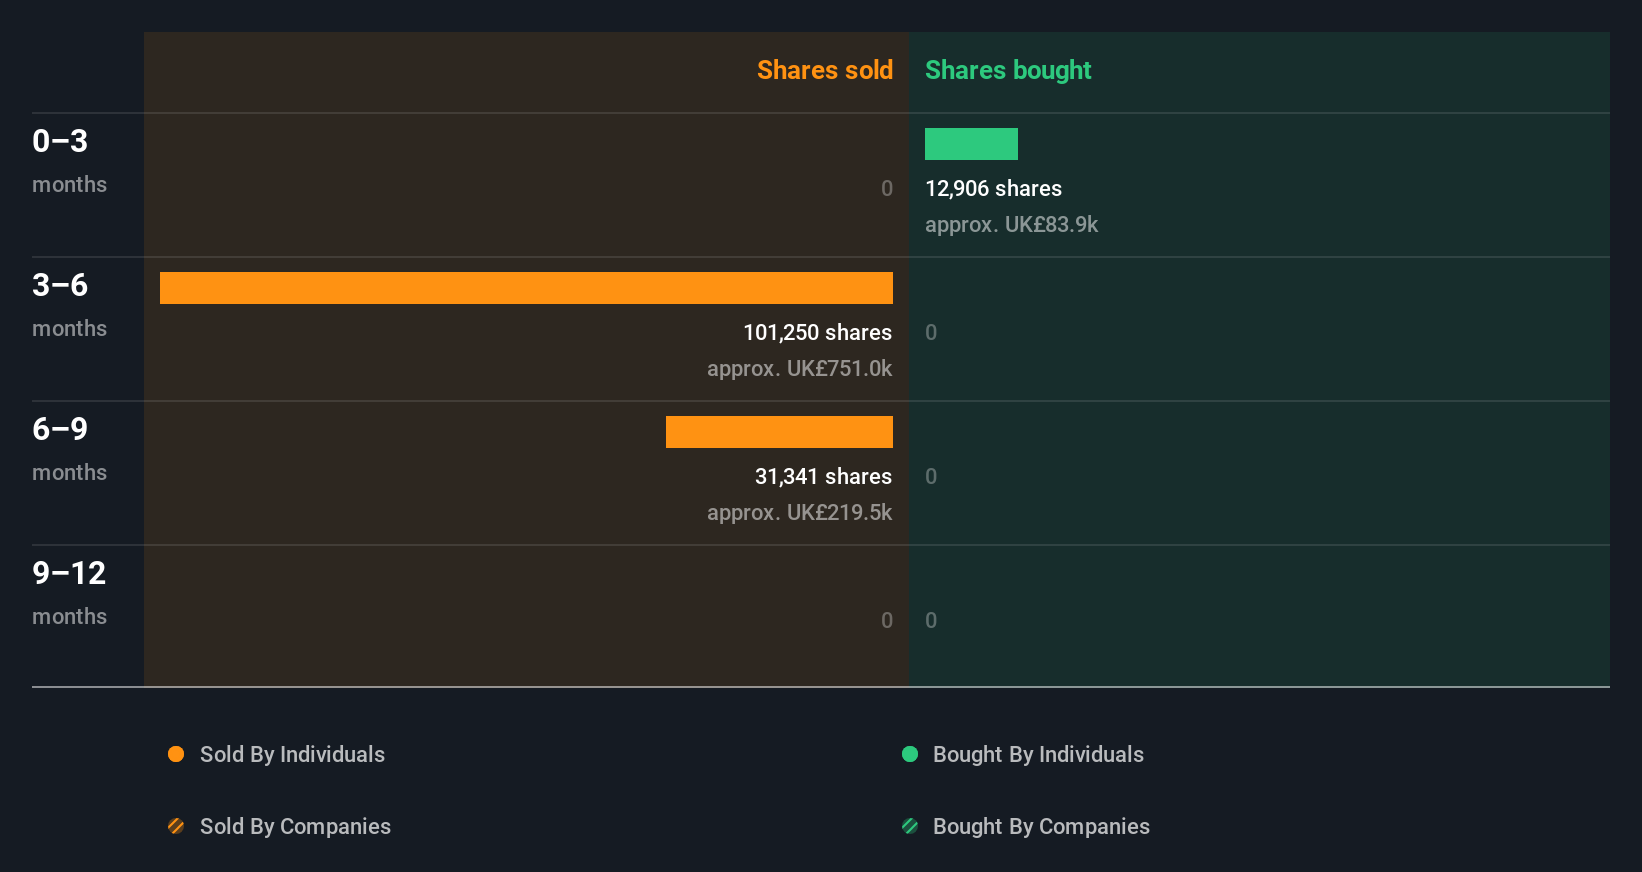The image size is (1642, 872).
Task: Select the orange 101,250 shares sold bar
Action: 526,288
